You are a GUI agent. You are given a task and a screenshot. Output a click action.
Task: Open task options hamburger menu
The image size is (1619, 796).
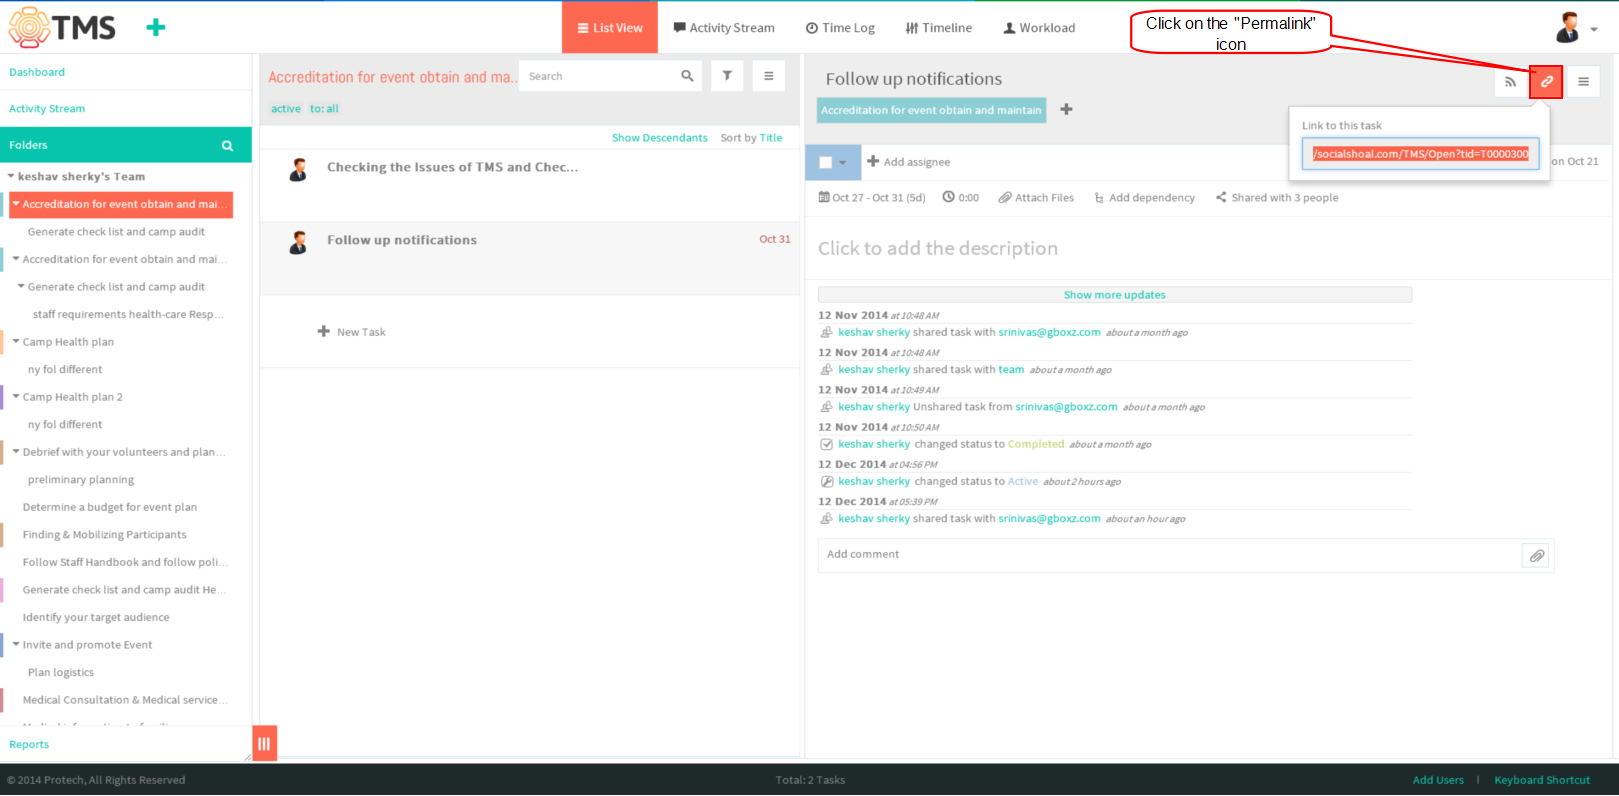[1583, 82]
